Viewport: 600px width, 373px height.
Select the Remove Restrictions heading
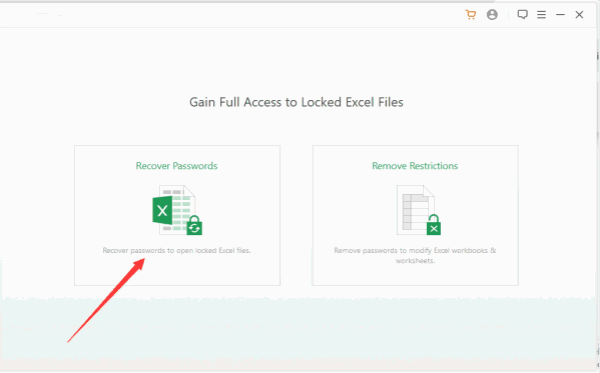point(415,166)
